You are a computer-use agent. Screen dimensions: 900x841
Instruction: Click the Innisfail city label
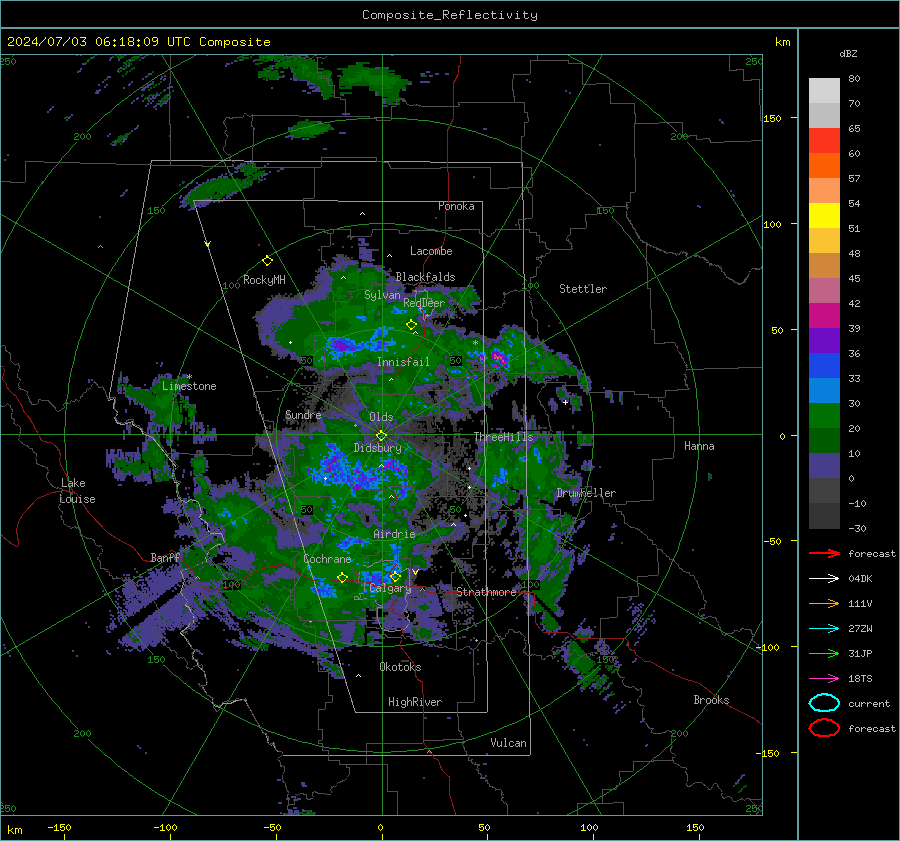pos(403,362)
